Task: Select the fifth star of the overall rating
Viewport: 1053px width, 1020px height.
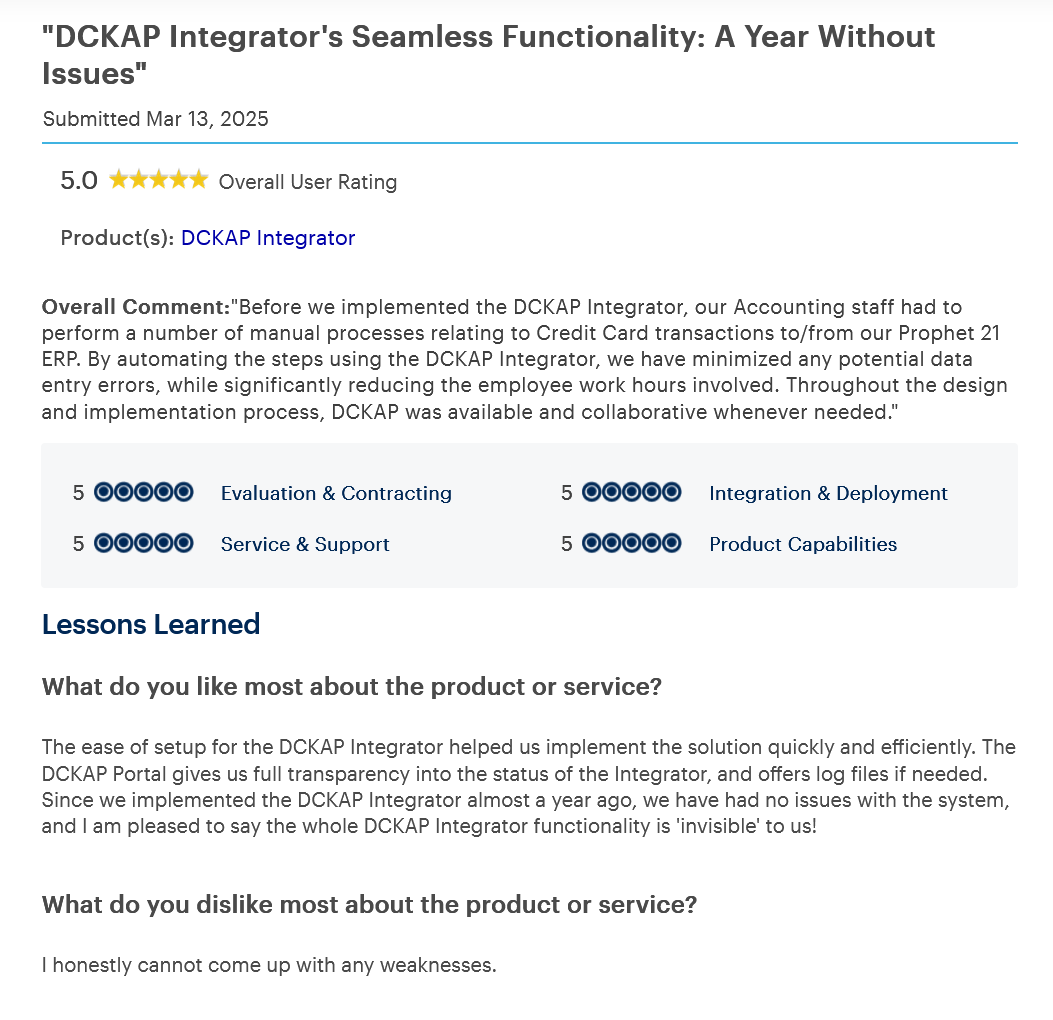Action: click(x=196, y=179)
